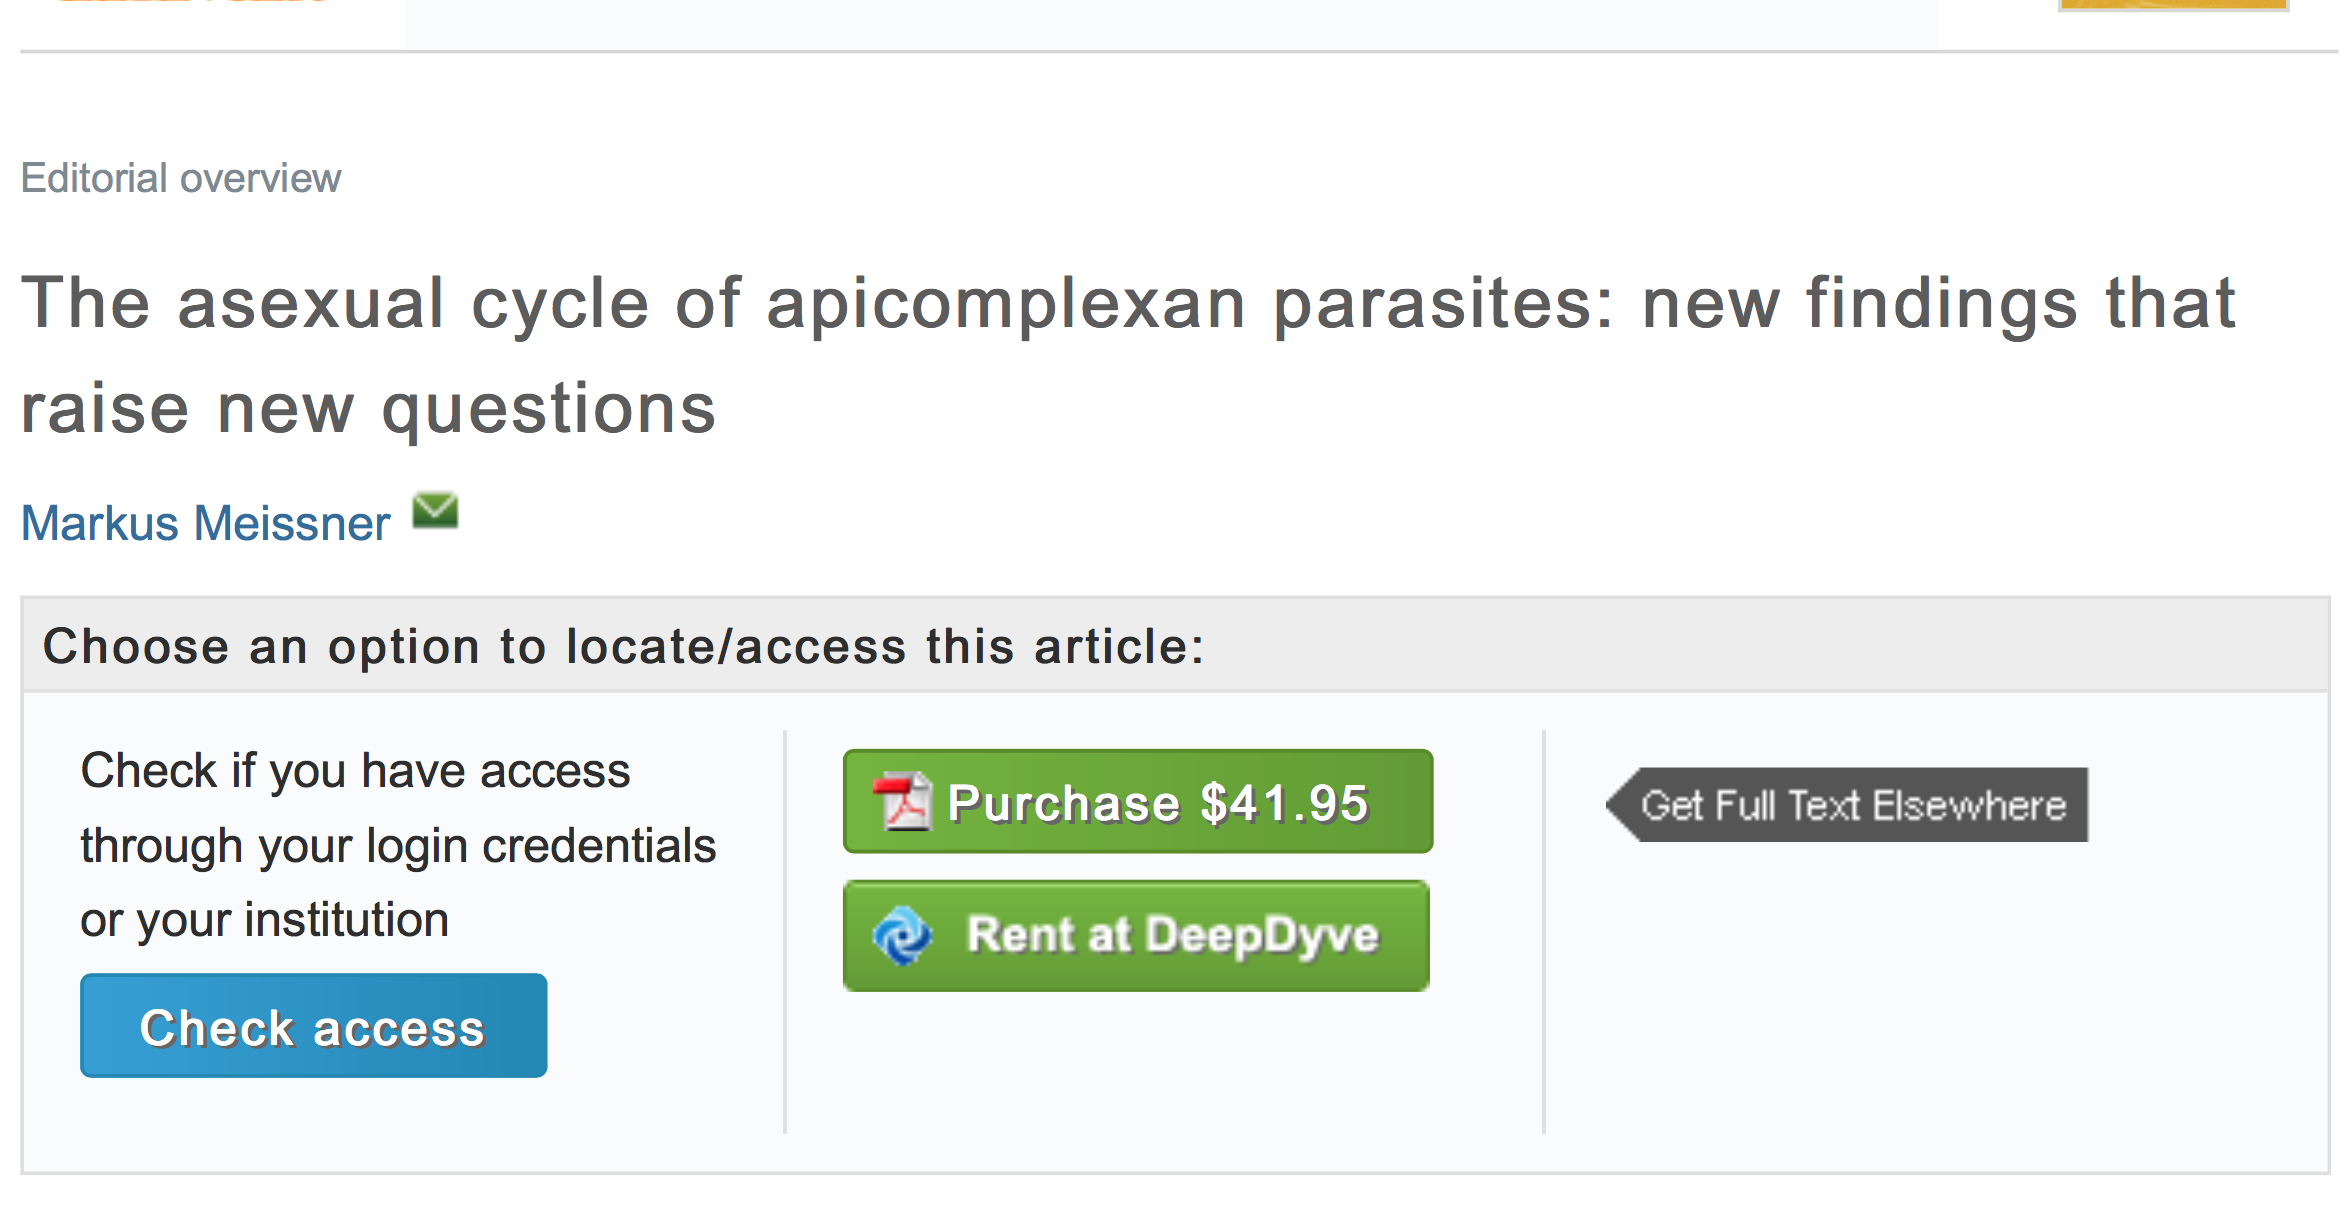Viewport: 2352px width, 1220px height.
Task: Open the Markus Meissner author link
Action: coord(206,523)
